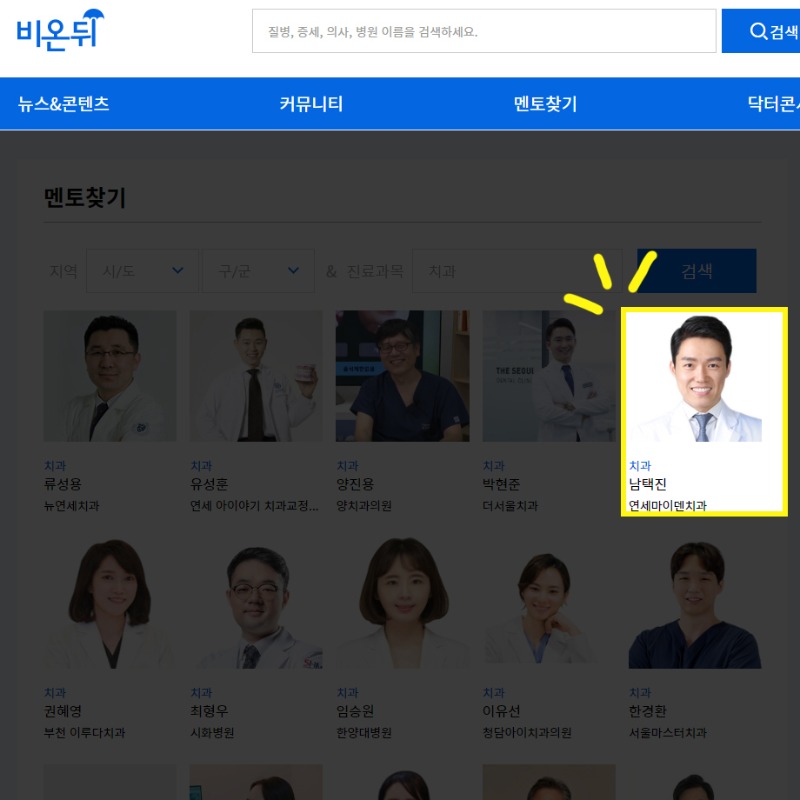Open the 멘토찾기 menu item
This screenshot has height=800, width=800.
(x=545, y=104)
